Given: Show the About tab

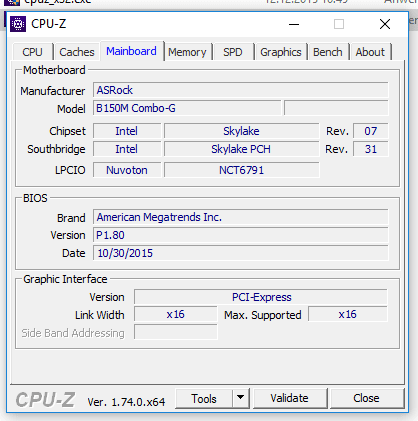Looking at the screenshot, I should (370, 52).
